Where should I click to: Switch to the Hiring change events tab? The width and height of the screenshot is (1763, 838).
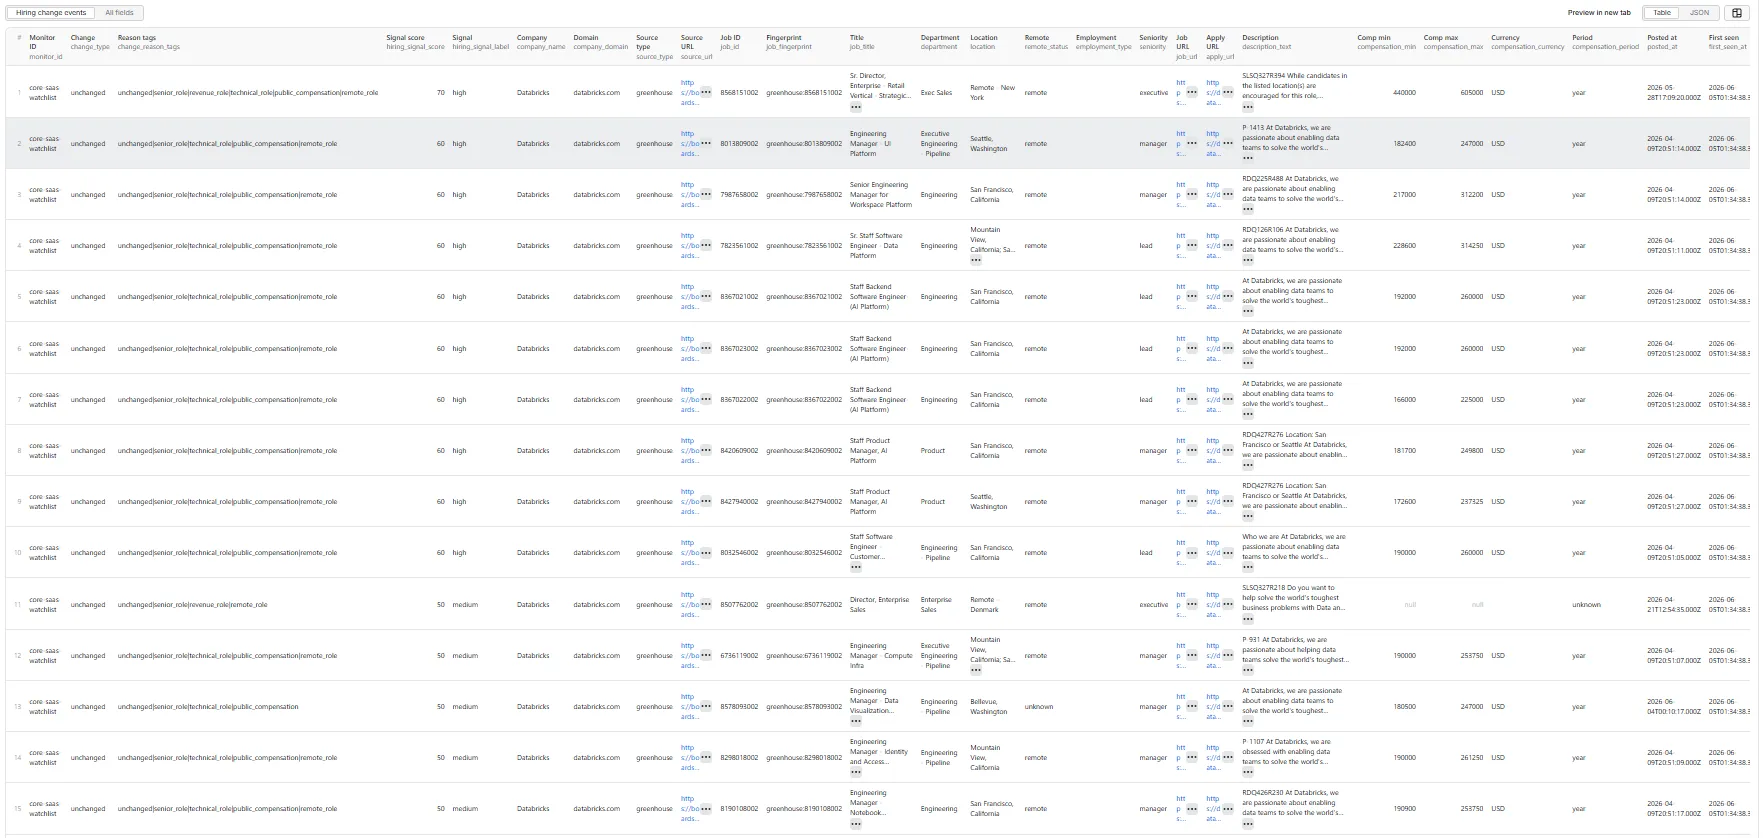tap(51, 13)
